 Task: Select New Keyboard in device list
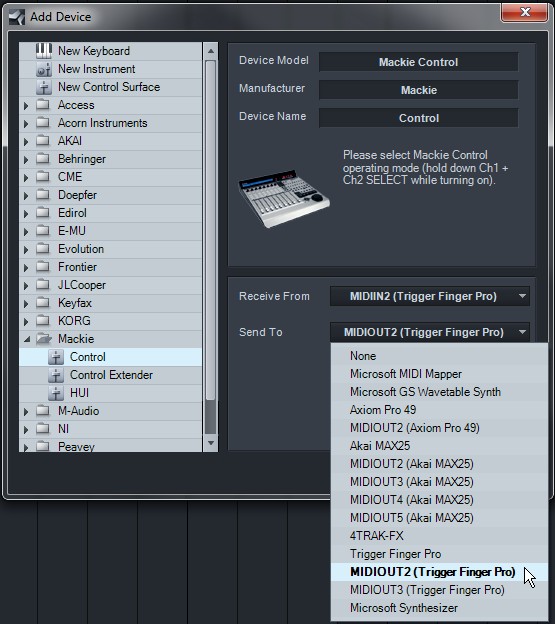click(111, 51)
